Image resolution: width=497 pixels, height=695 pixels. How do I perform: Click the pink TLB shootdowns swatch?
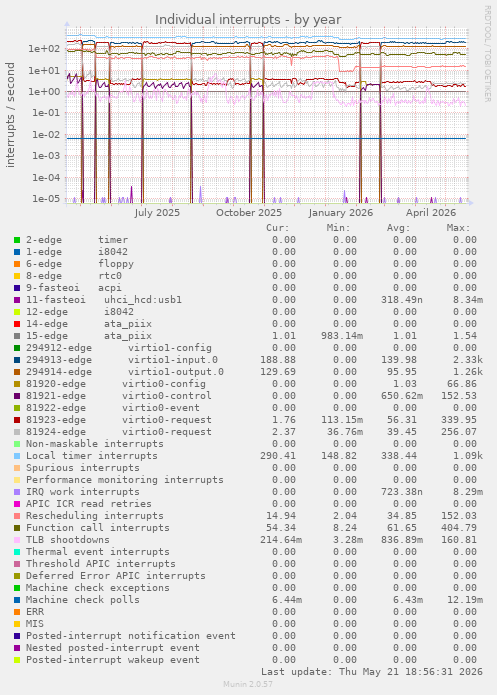(17, 540)
